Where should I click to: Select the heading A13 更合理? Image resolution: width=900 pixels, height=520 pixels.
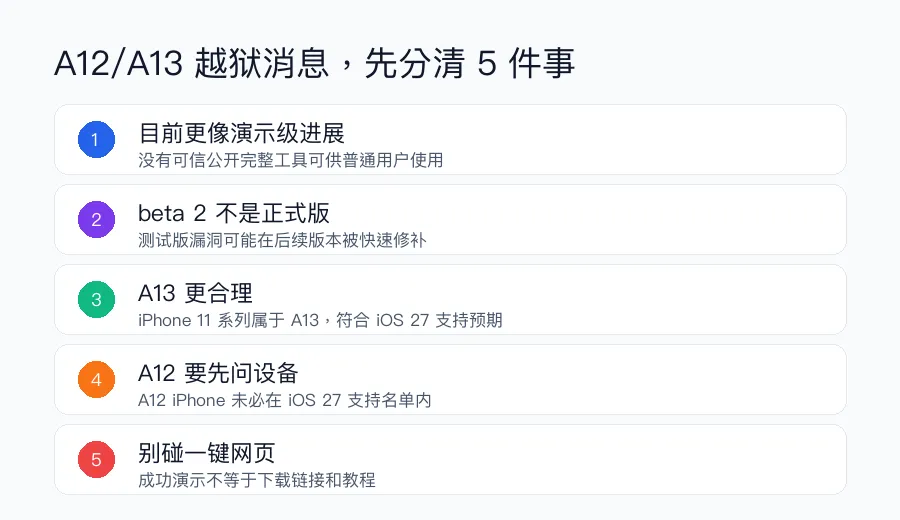pos(195,293)
